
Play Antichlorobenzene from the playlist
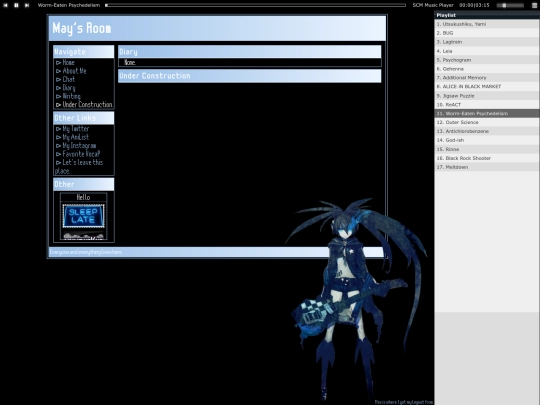pos(487,131)
